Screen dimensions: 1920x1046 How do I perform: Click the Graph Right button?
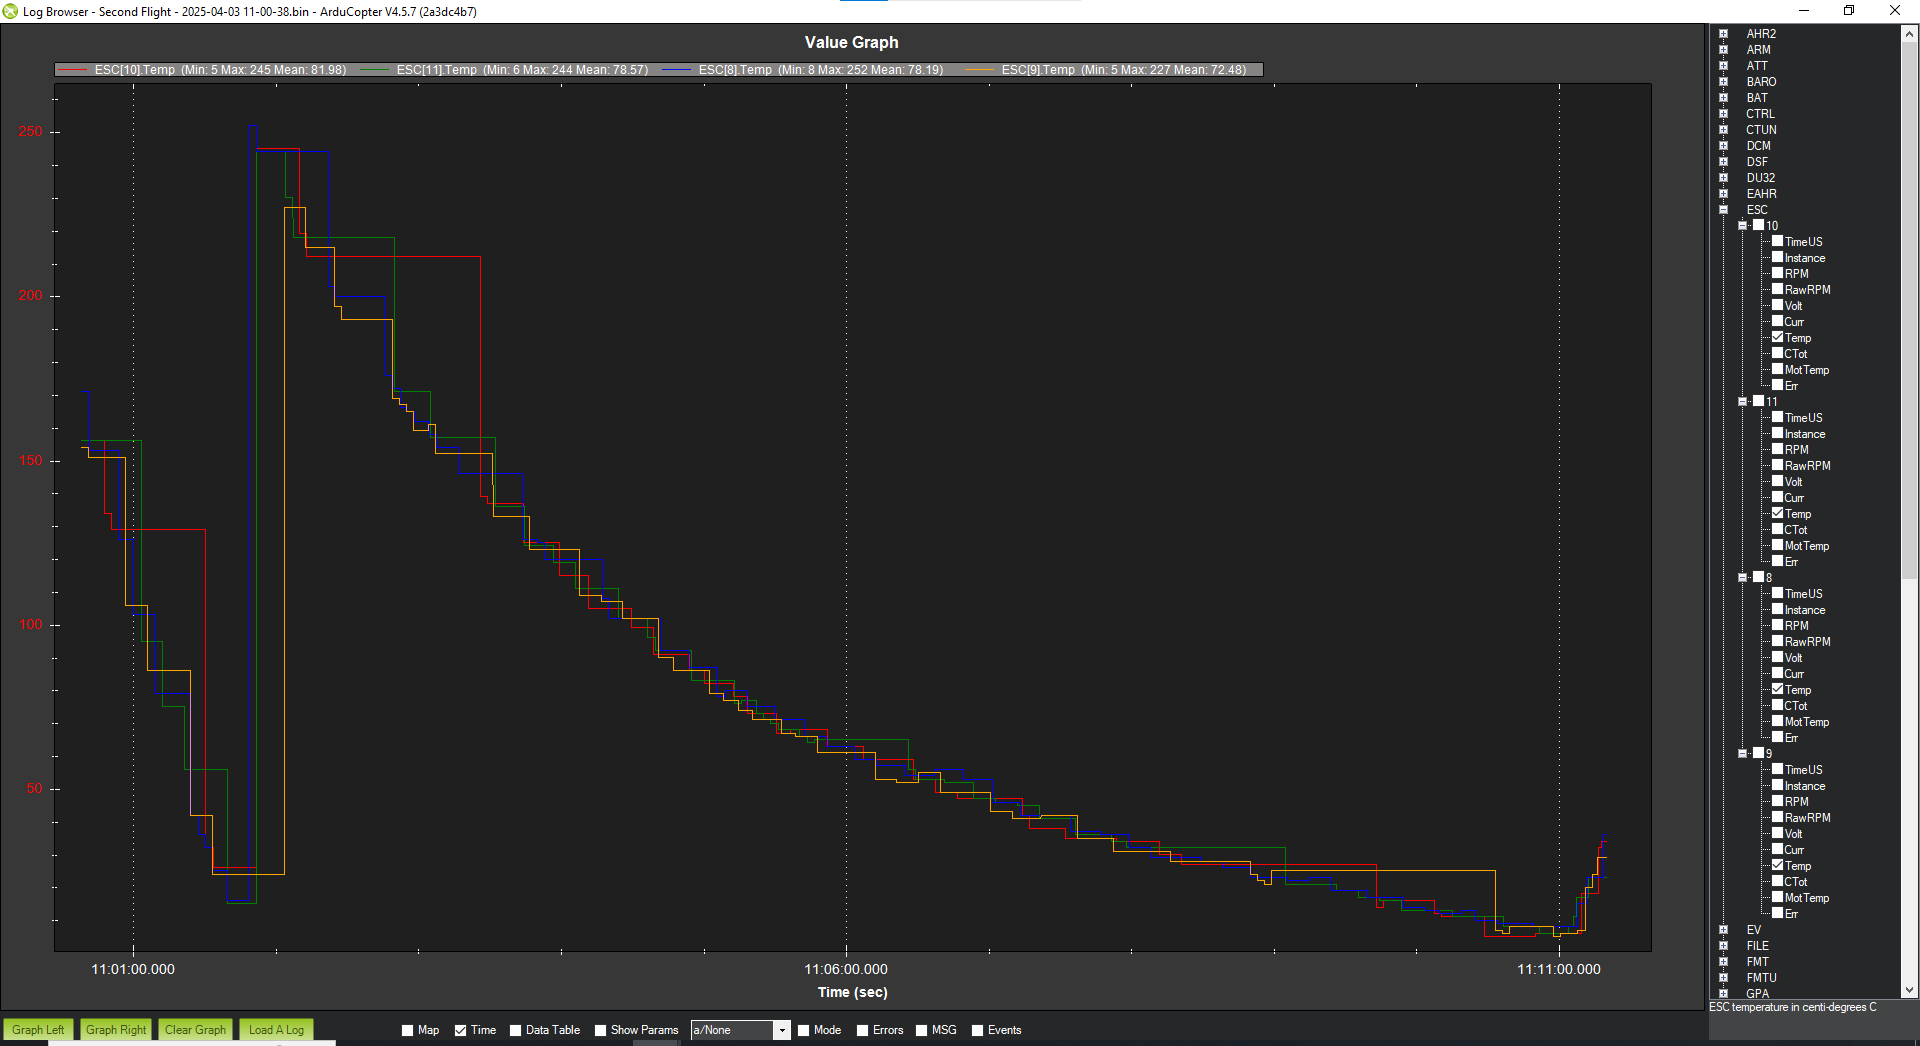tap(116, 1030)
